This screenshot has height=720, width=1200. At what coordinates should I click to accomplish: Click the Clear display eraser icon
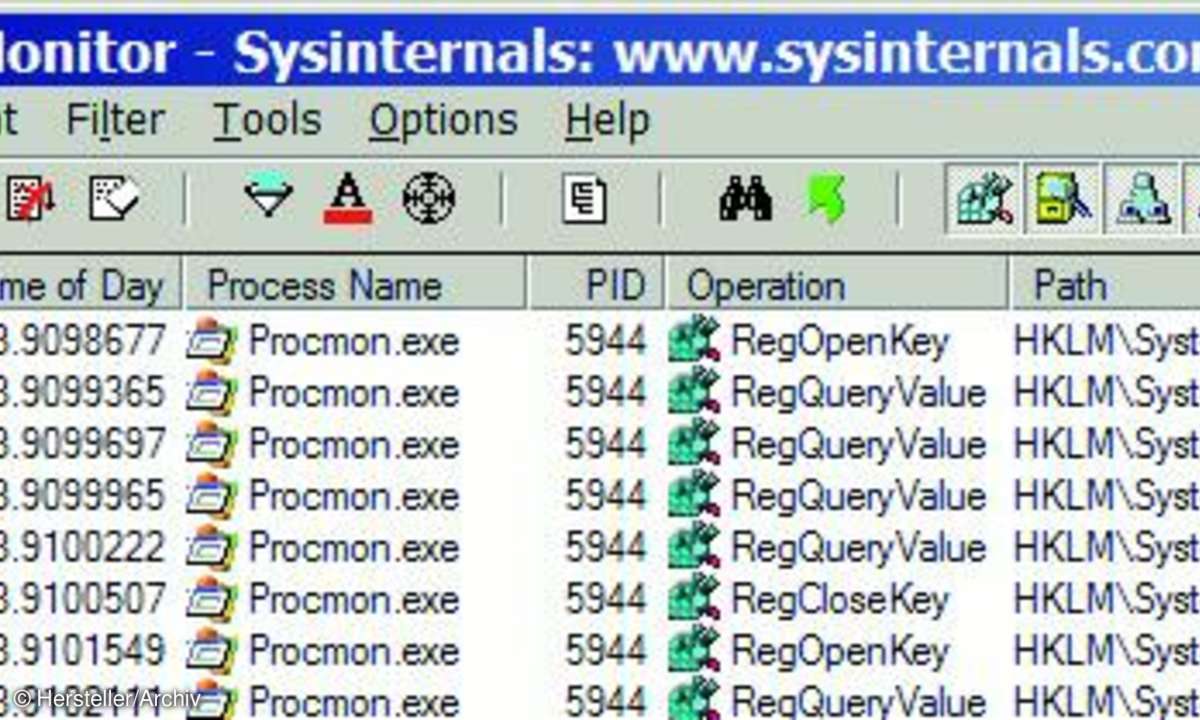tap(114, 198)
